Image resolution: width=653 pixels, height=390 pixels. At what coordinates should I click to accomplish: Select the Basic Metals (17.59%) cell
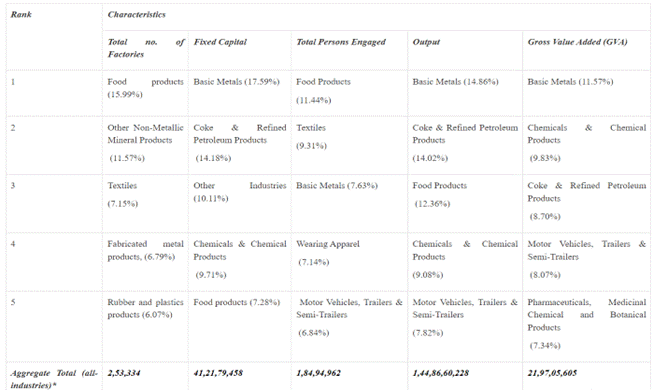click(236, 82)
